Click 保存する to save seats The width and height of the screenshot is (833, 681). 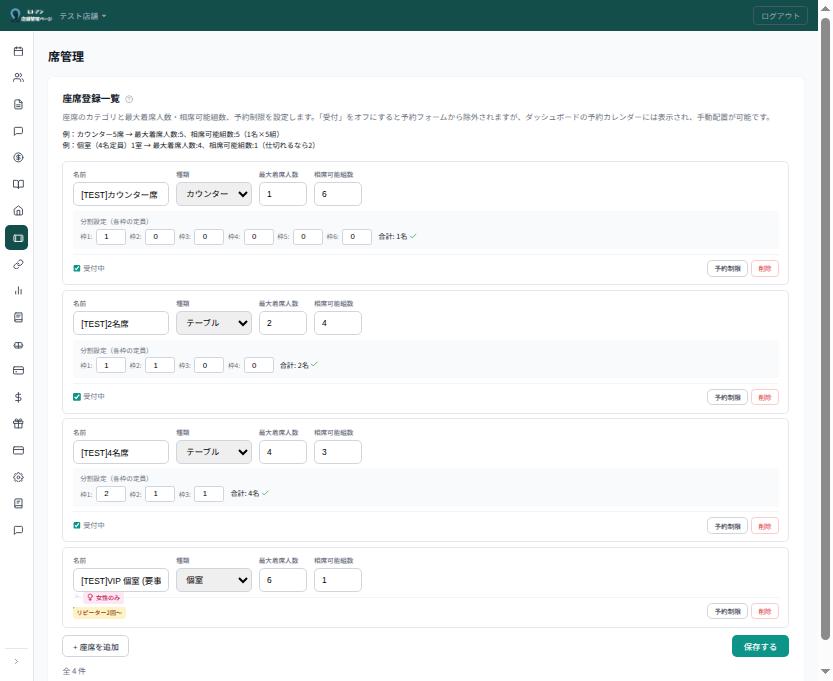(760, 646)
